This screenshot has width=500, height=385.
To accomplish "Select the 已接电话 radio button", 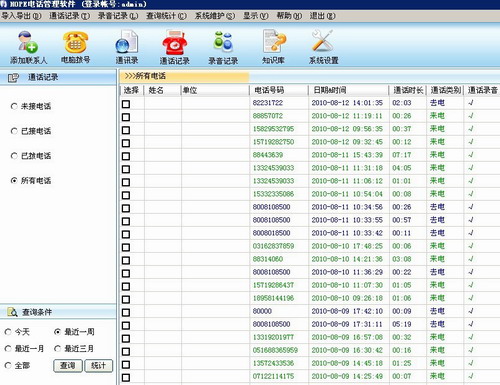I will click(14, 131).
